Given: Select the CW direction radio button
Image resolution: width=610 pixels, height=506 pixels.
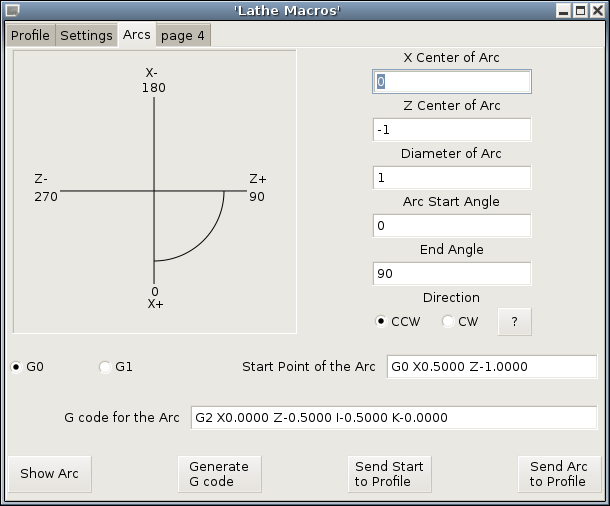Looking at the screenshot, I should click(x=448, y=322).
